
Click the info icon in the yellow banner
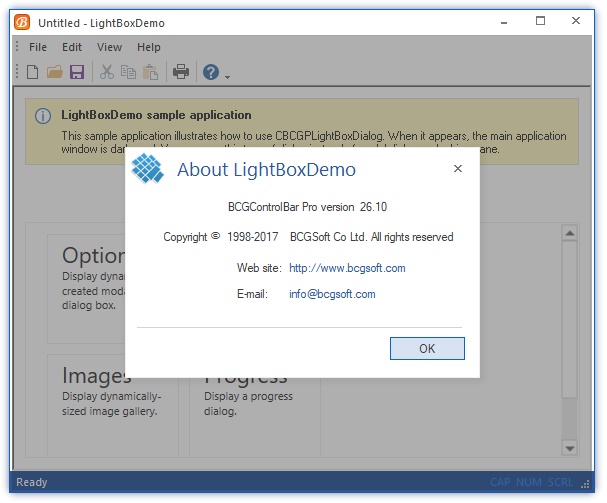click(x=43, y=116)
